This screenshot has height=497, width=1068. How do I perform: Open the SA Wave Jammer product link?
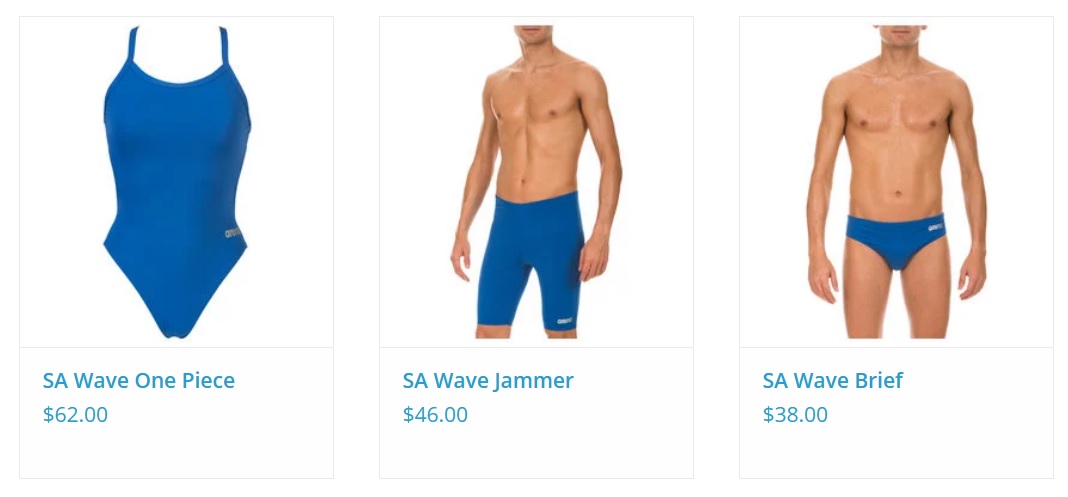point(488,380)
